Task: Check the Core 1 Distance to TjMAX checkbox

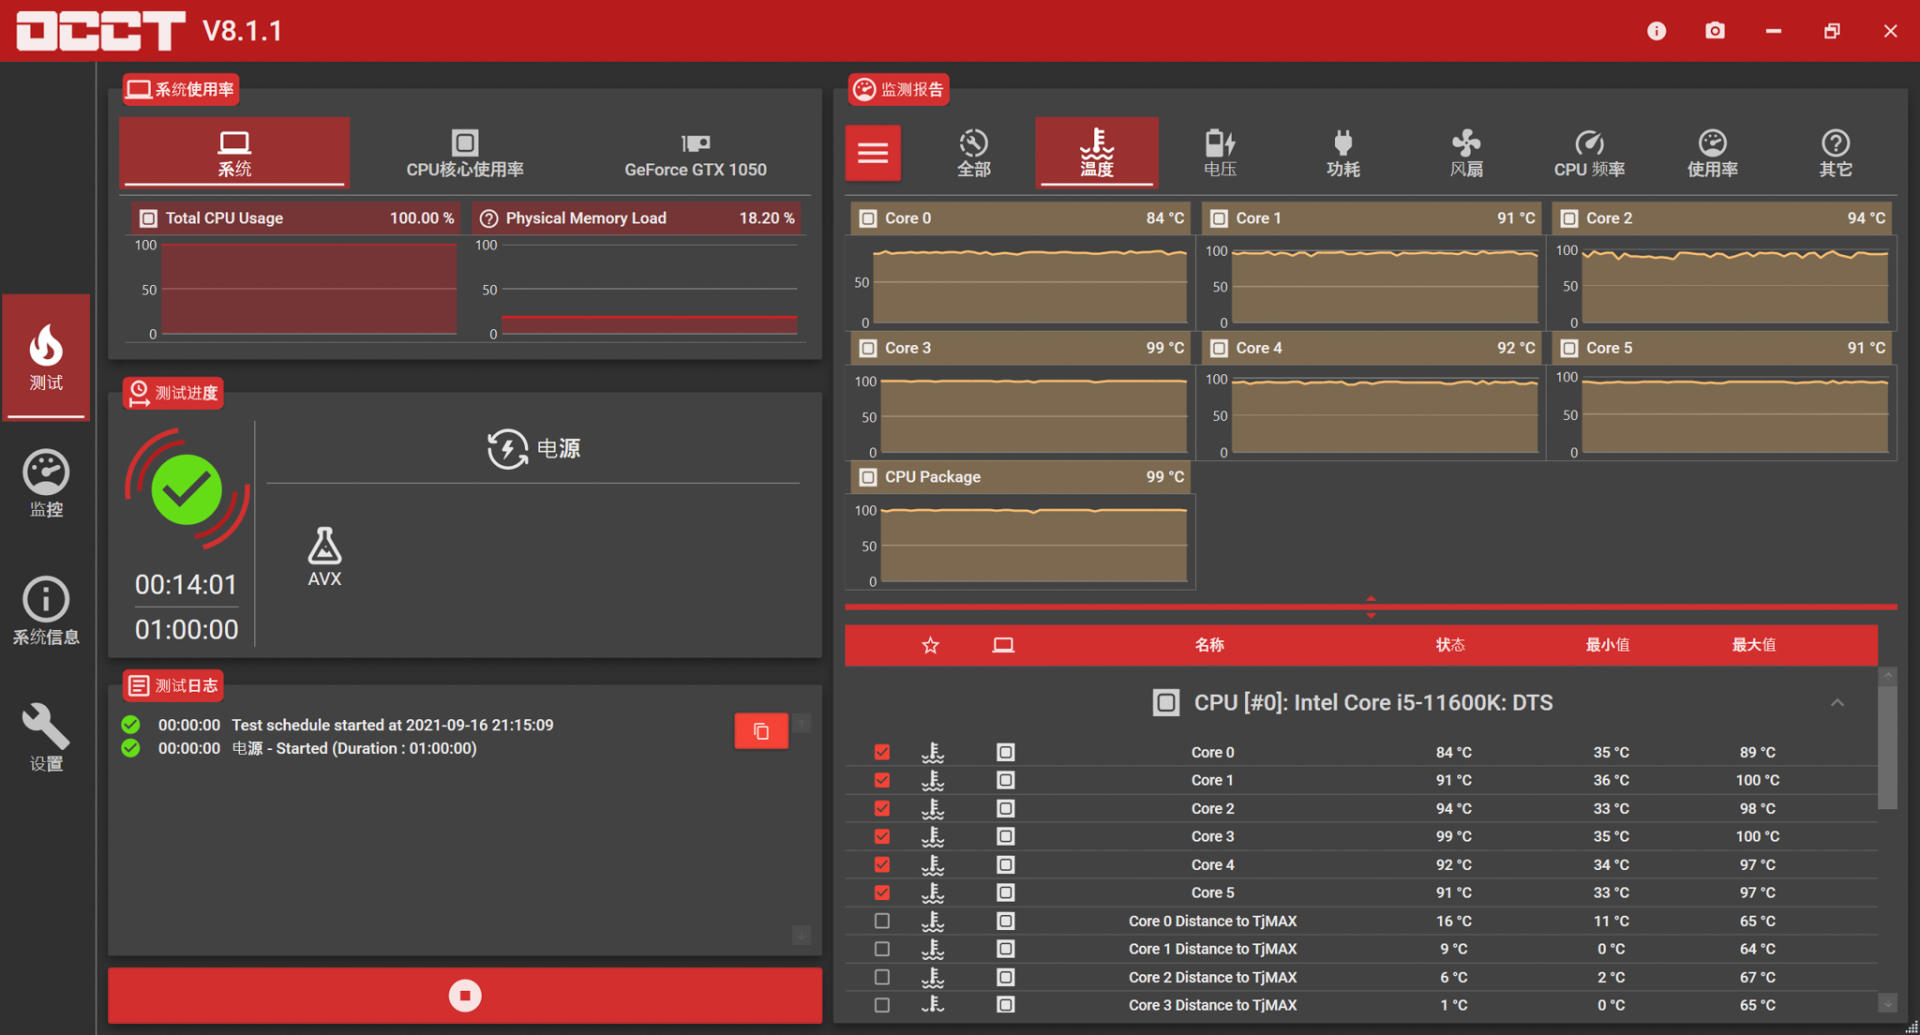Action: click(x=882, y=949)
